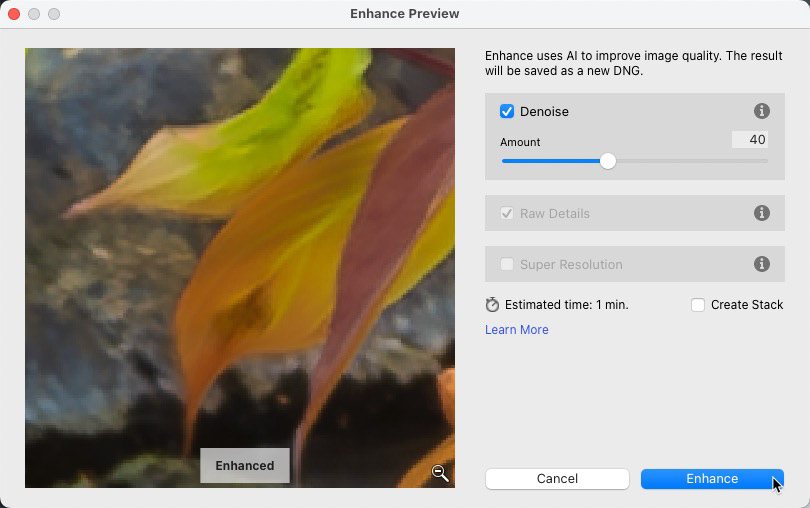Click the Denoise info icon

(761, 111)
